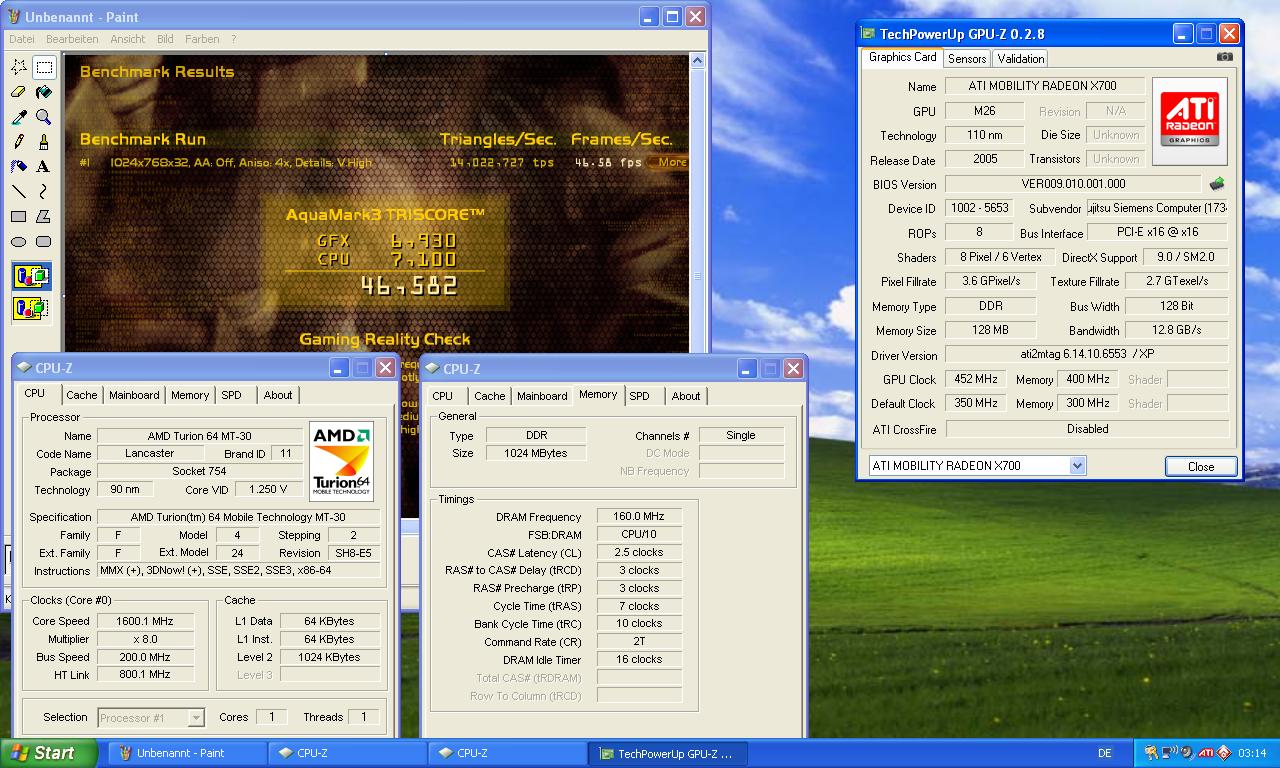
Task: Open the volume speaker tray icon
Action: pyautogui.click(x=1187, y=753)
